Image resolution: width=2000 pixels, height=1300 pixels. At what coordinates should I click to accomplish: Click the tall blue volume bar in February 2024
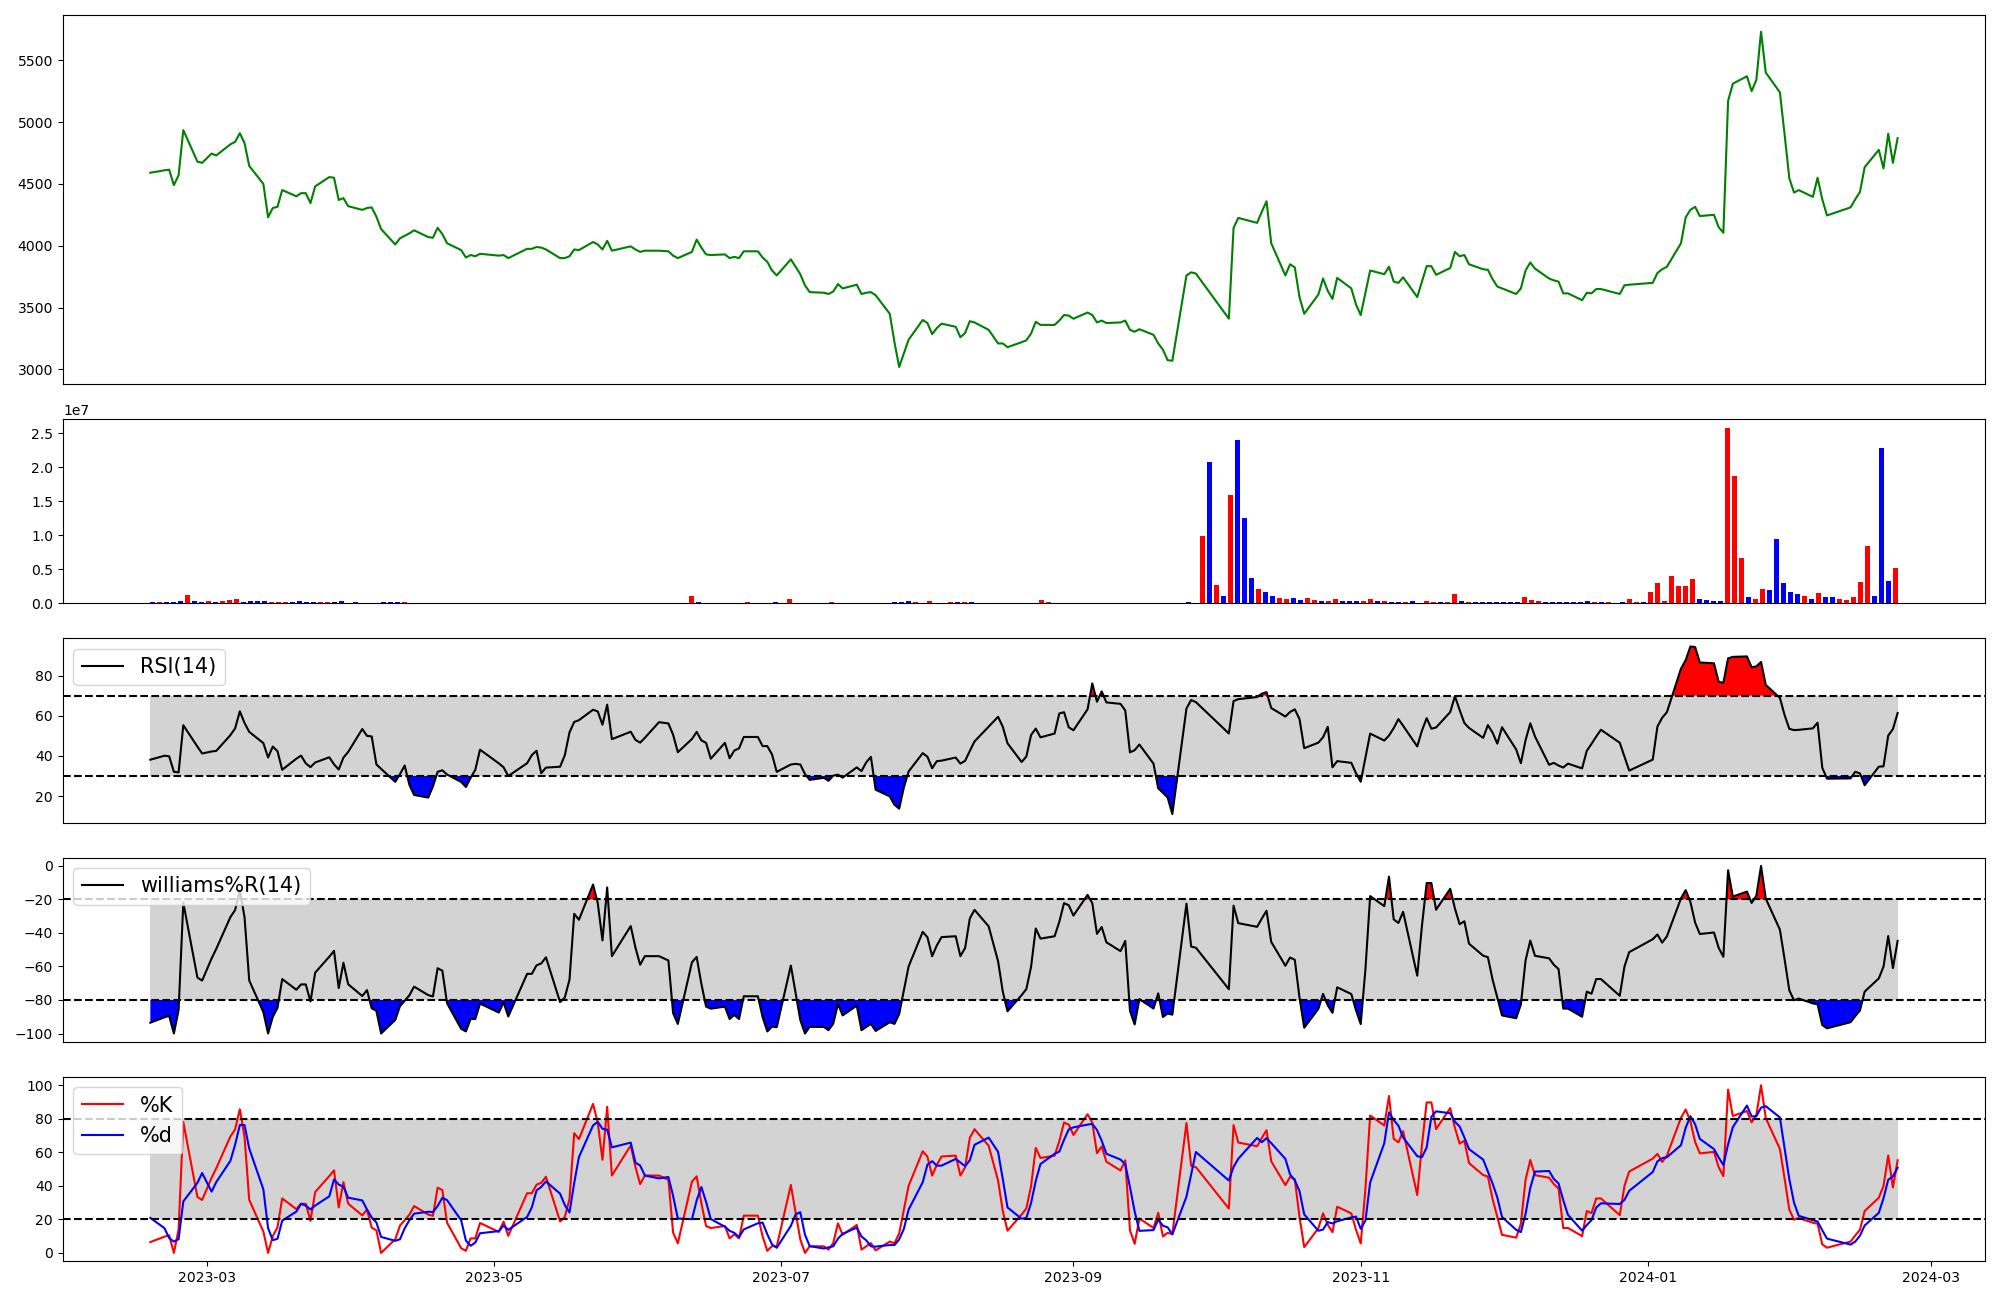coord(1881,526)
